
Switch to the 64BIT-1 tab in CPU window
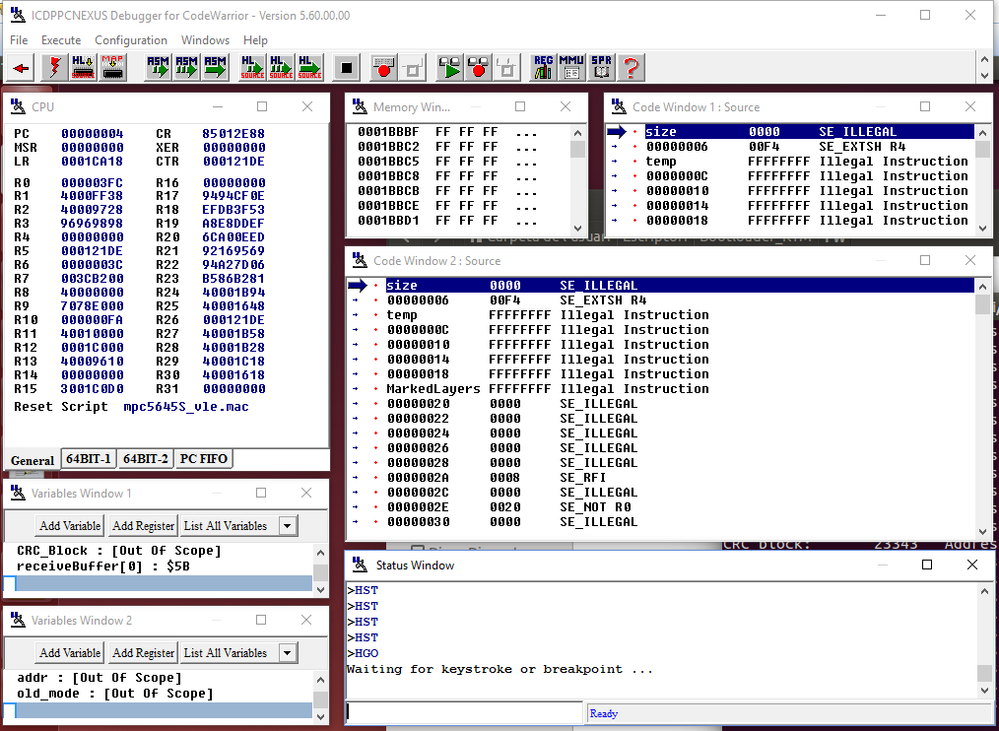coord(89,459)
